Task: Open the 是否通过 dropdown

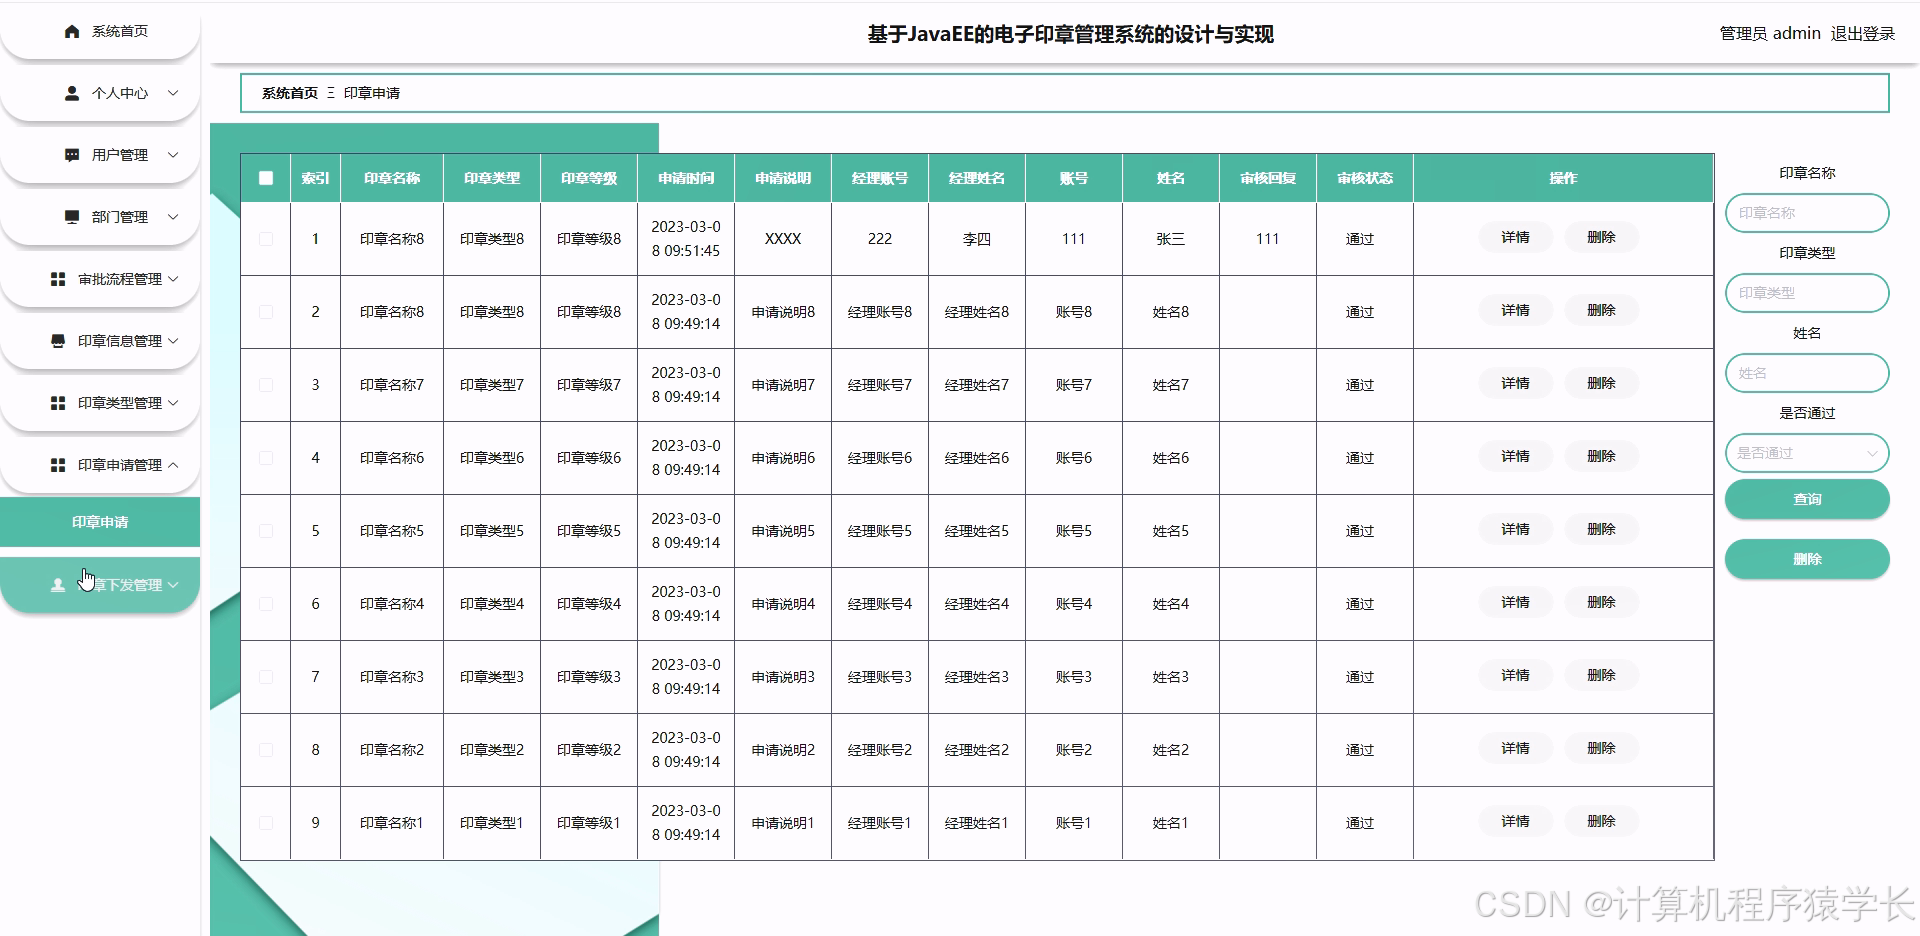Action: tap(1806, 453)
